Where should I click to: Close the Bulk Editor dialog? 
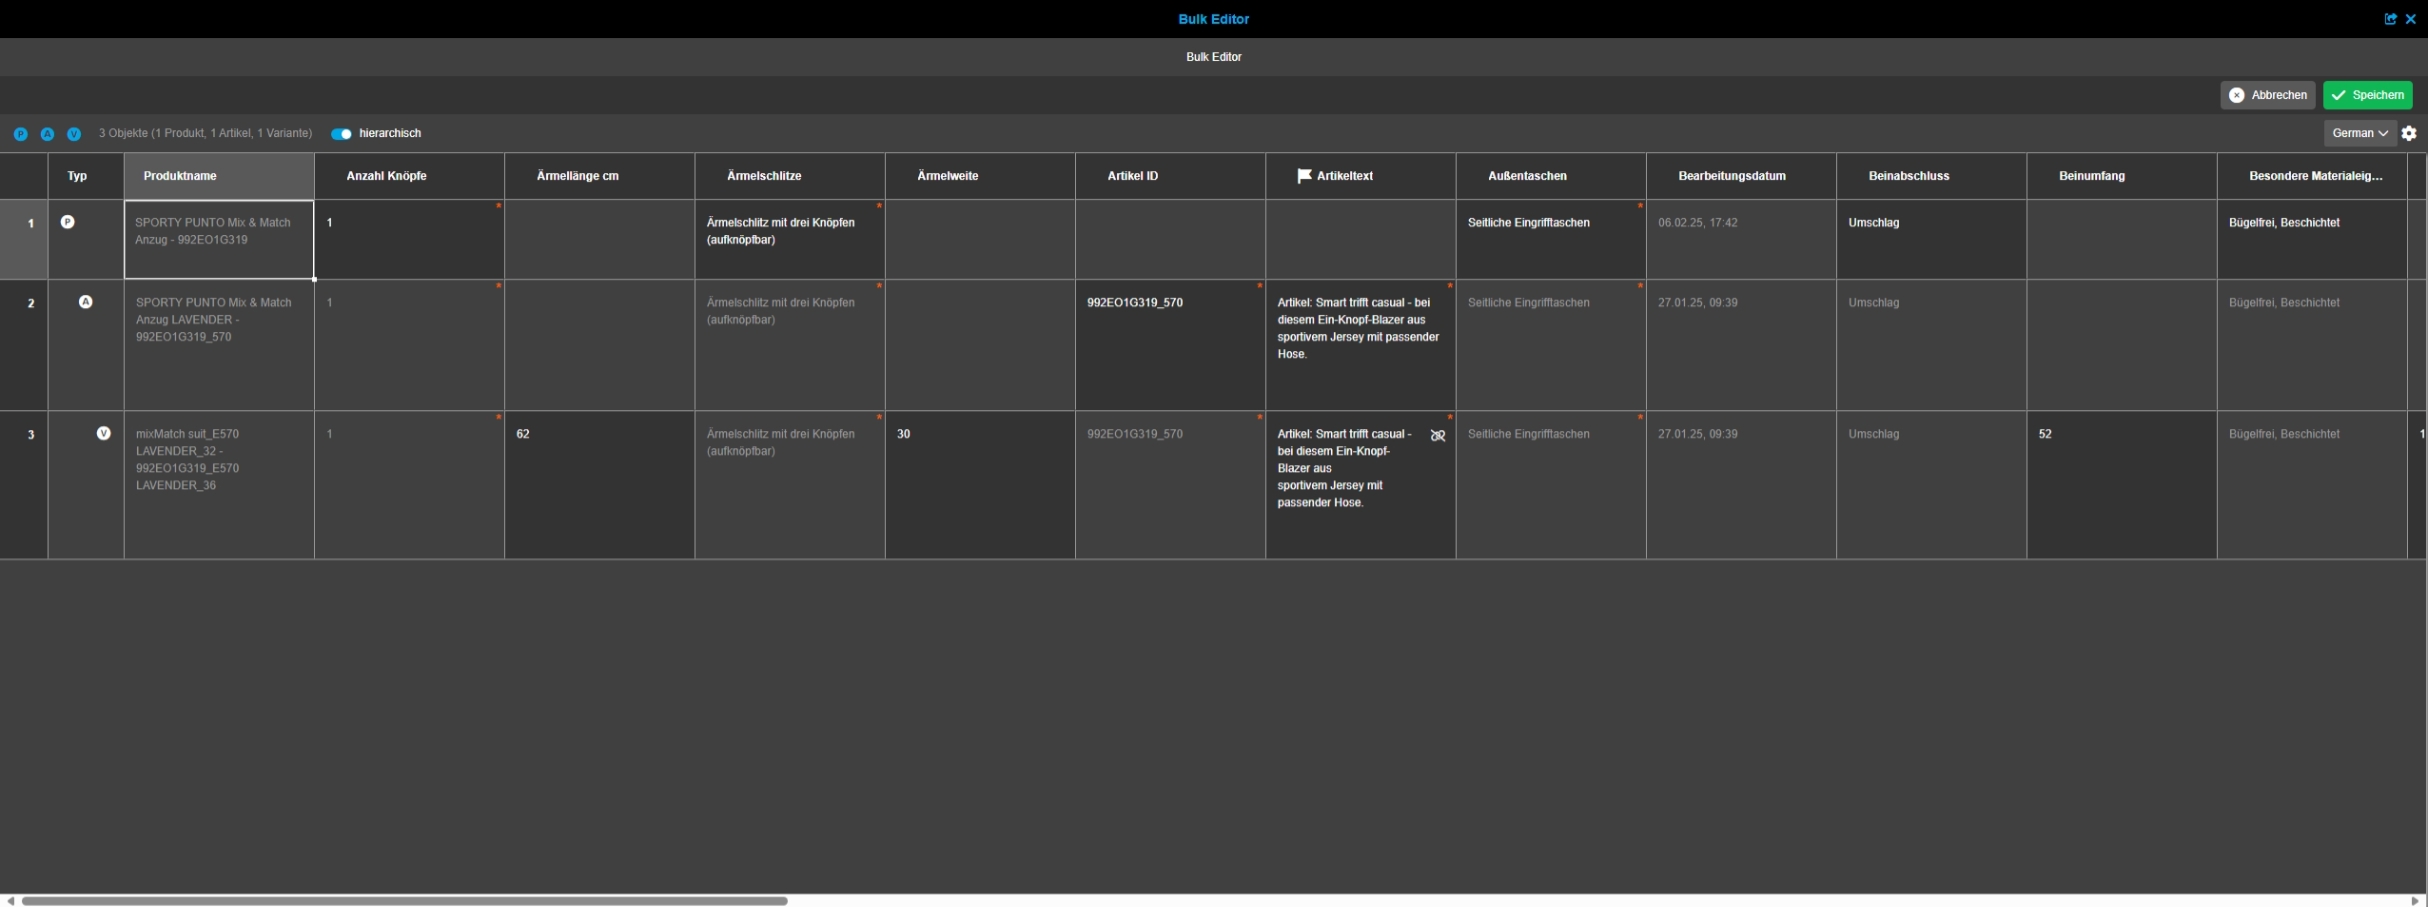2410,19
